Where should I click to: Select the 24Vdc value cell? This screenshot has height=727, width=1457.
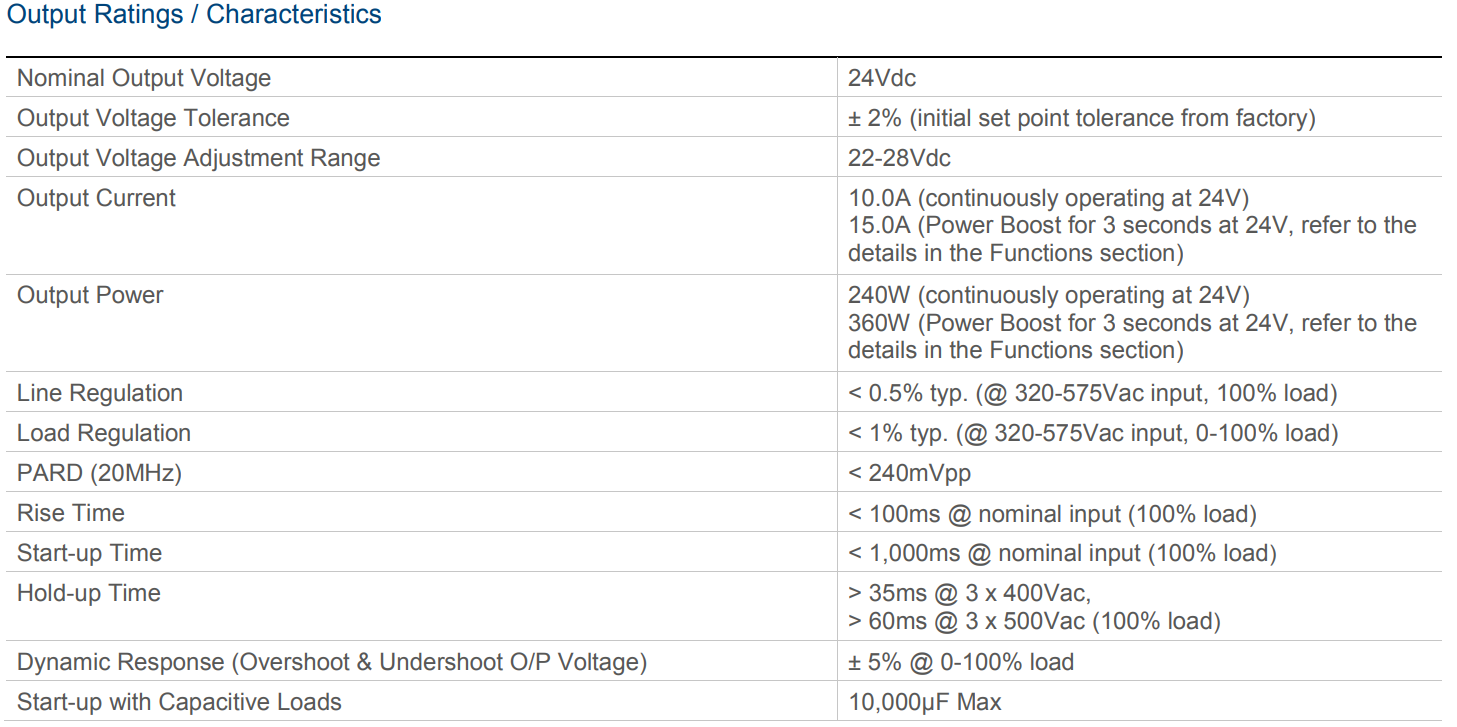(882, 78)
